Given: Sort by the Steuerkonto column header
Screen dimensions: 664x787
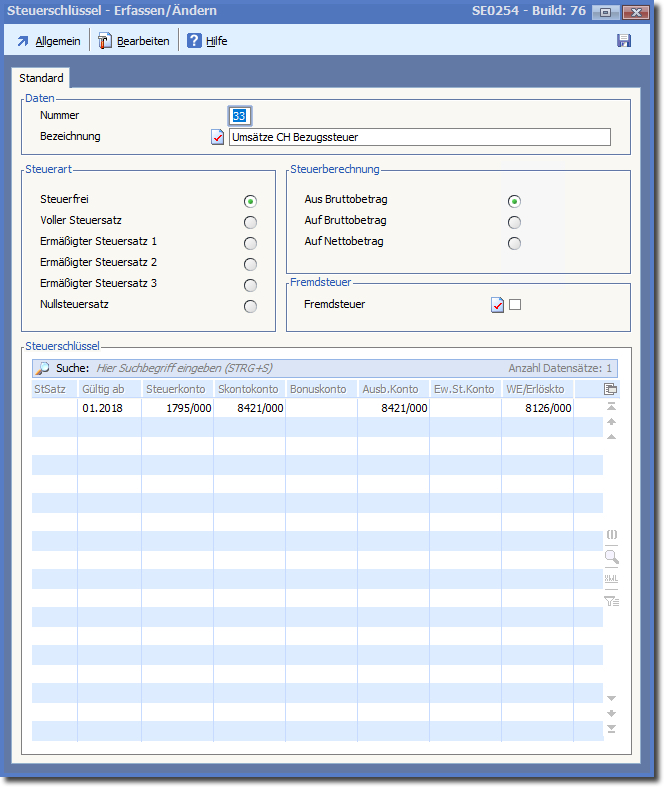Looking at the screenshot, I should (177, 388).
